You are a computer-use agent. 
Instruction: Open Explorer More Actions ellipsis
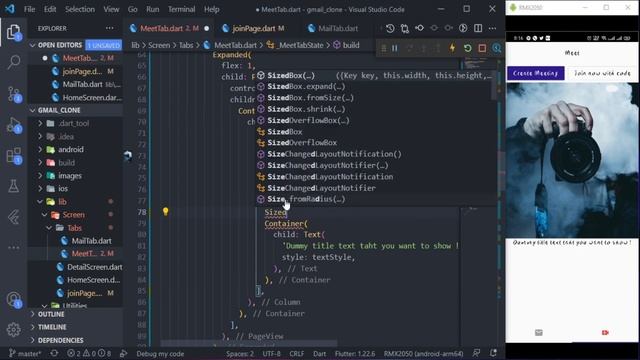click(109, 28)
